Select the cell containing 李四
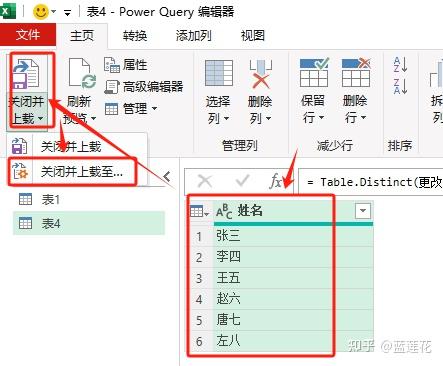 click(x=293, y=257)
